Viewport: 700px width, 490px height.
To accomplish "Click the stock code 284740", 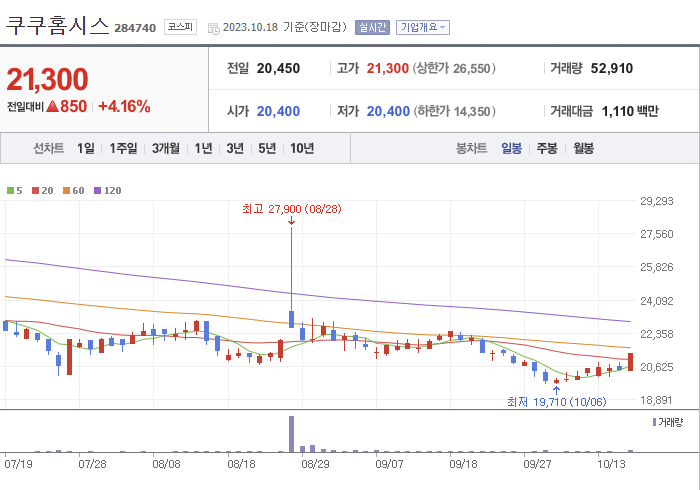I will point(135,28).
